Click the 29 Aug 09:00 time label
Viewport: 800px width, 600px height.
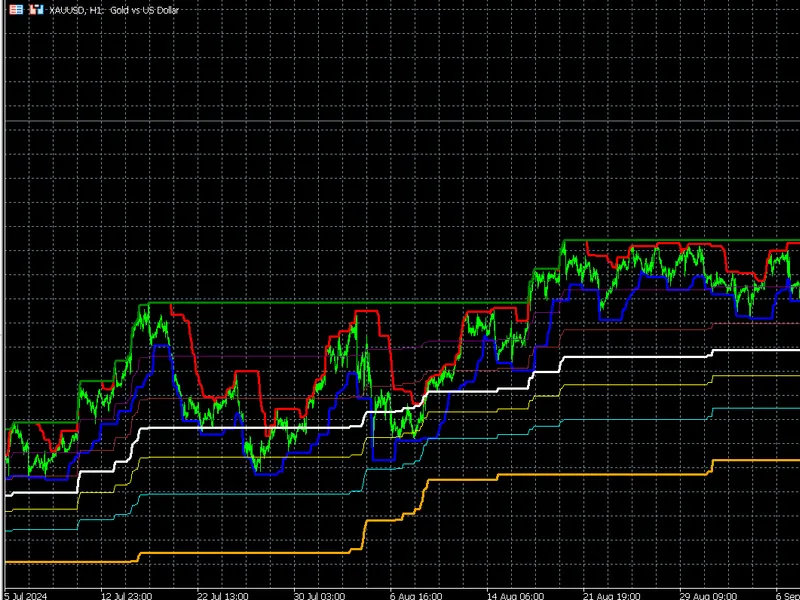tap(706, 595)
